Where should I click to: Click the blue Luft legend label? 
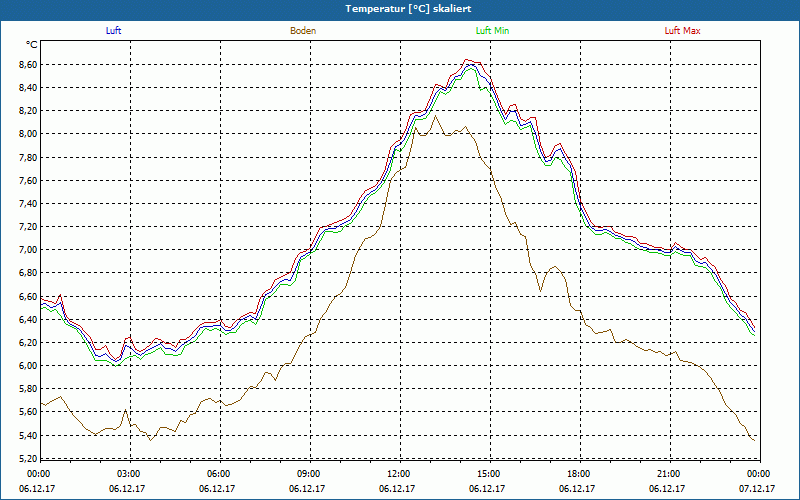click(113, 31)
